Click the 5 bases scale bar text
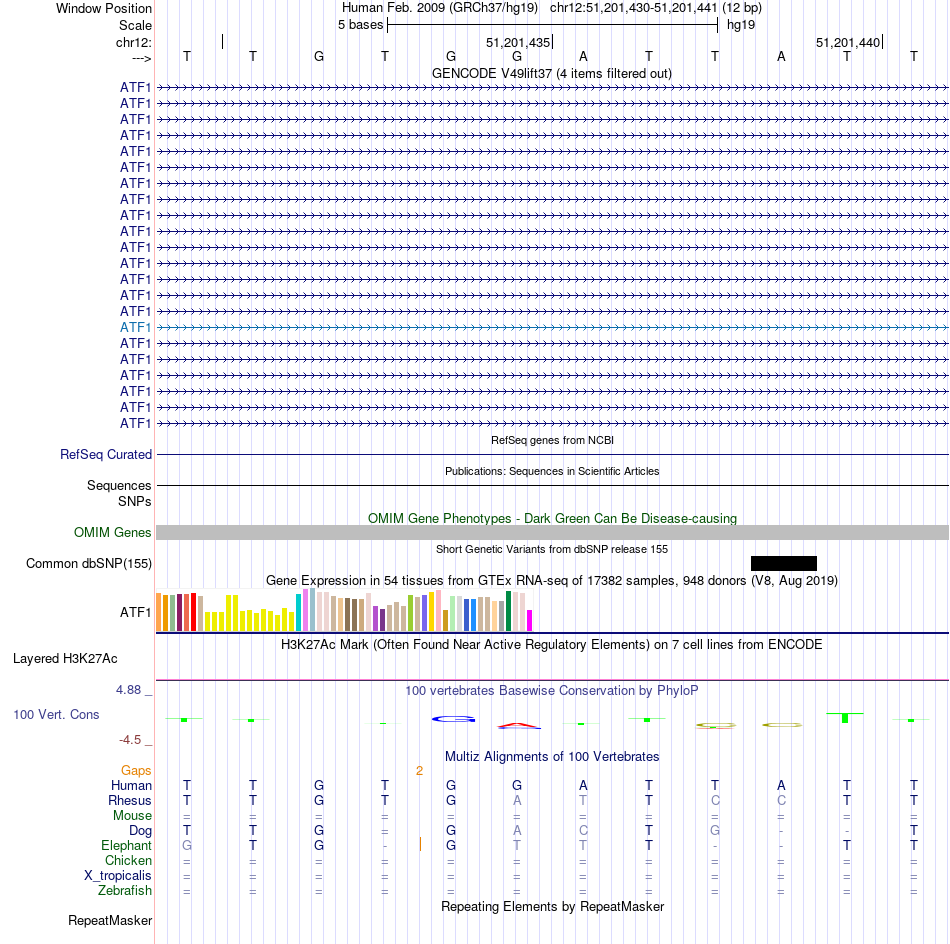This screenshot has width=950, height=944. tap(360, 25)
